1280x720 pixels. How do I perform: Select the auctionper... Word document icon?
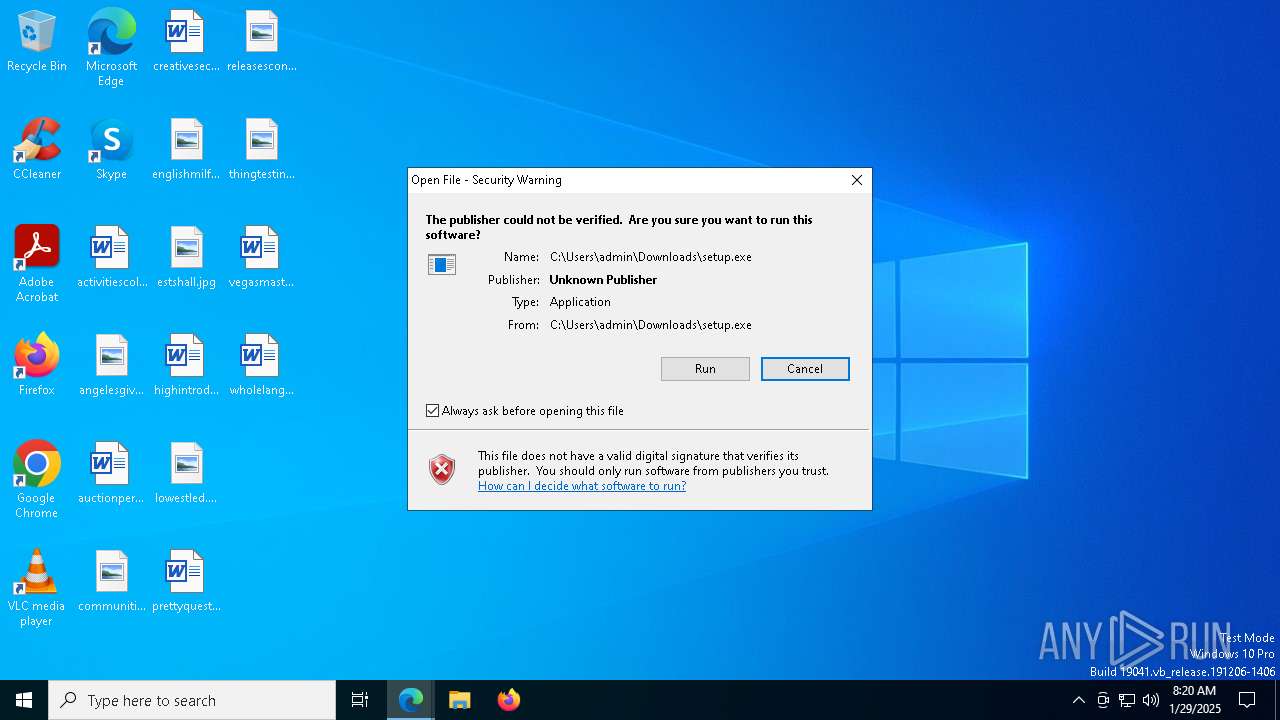(111, 473)
